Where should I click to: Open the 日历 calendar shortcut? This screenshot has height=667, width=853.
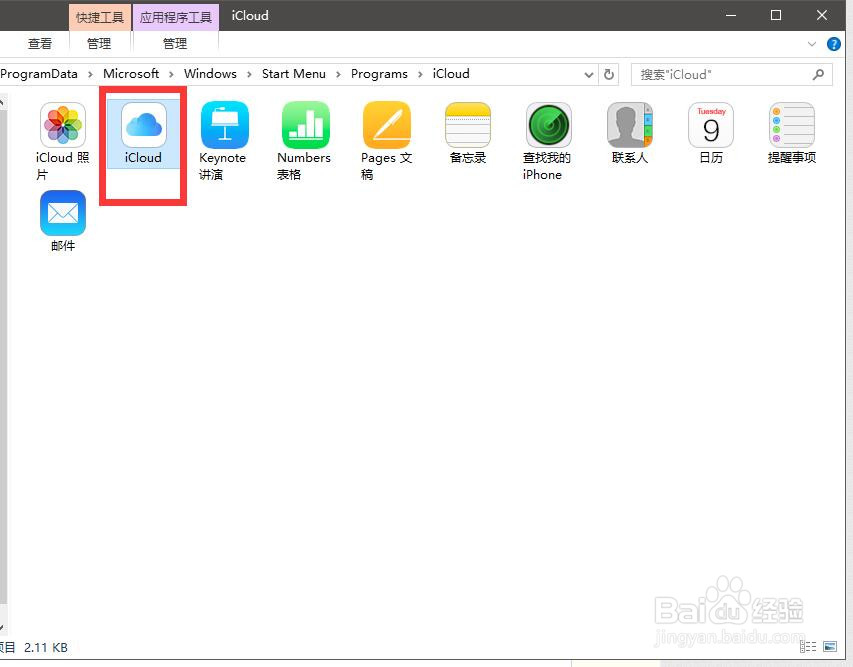point(710,134)
